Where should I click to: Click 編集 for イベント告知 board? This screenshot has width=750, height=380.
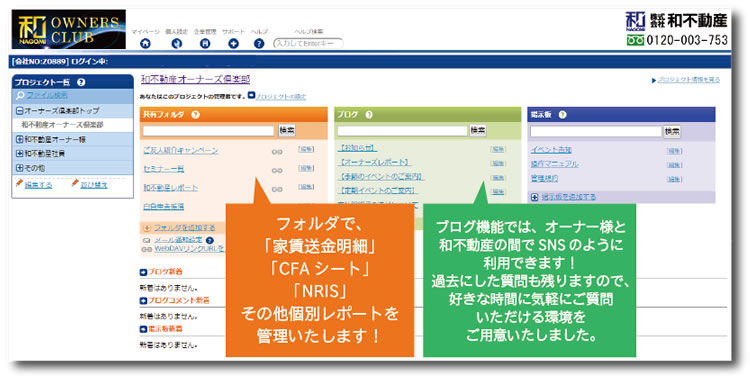pos(675,151)
